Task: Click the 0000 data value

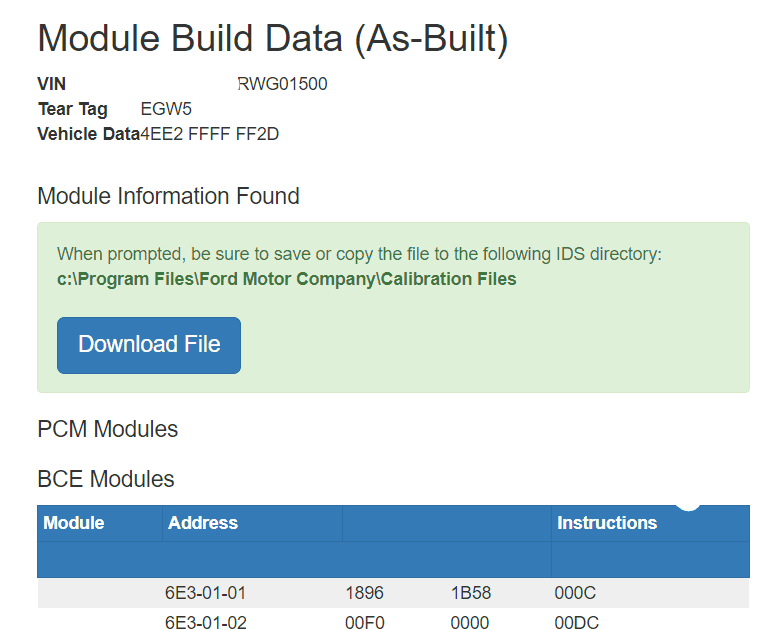Action: pos(470,623)
